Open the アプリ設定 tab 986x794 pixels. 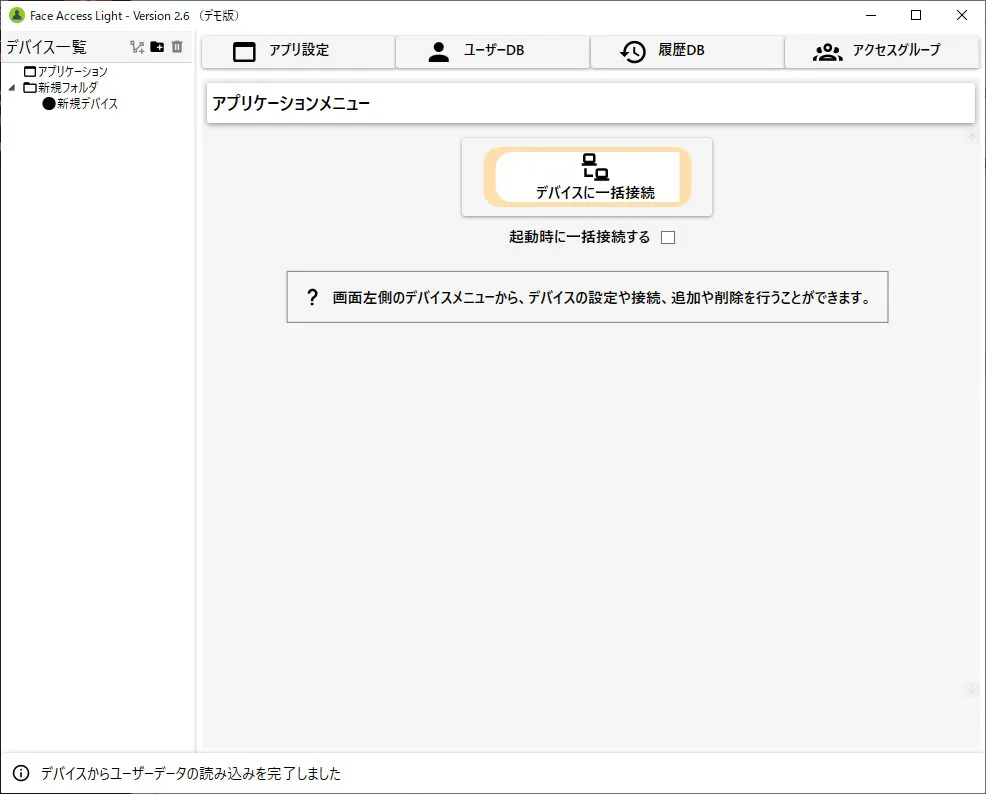298,51
